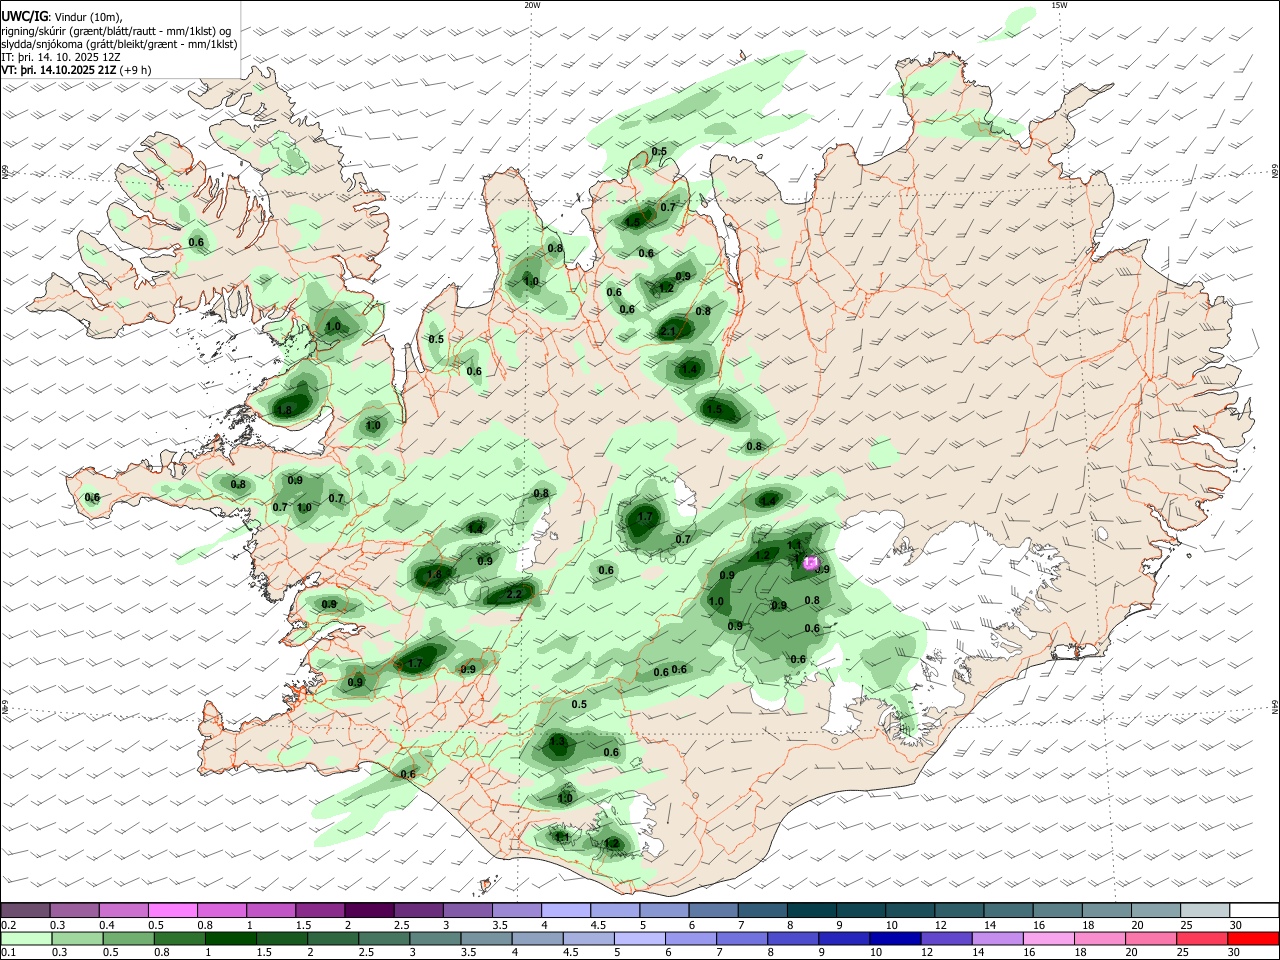Screen dimensions: 1280x960
Task: Click the bright red 30 rain legend swatch
Action: coord(1254,939)
